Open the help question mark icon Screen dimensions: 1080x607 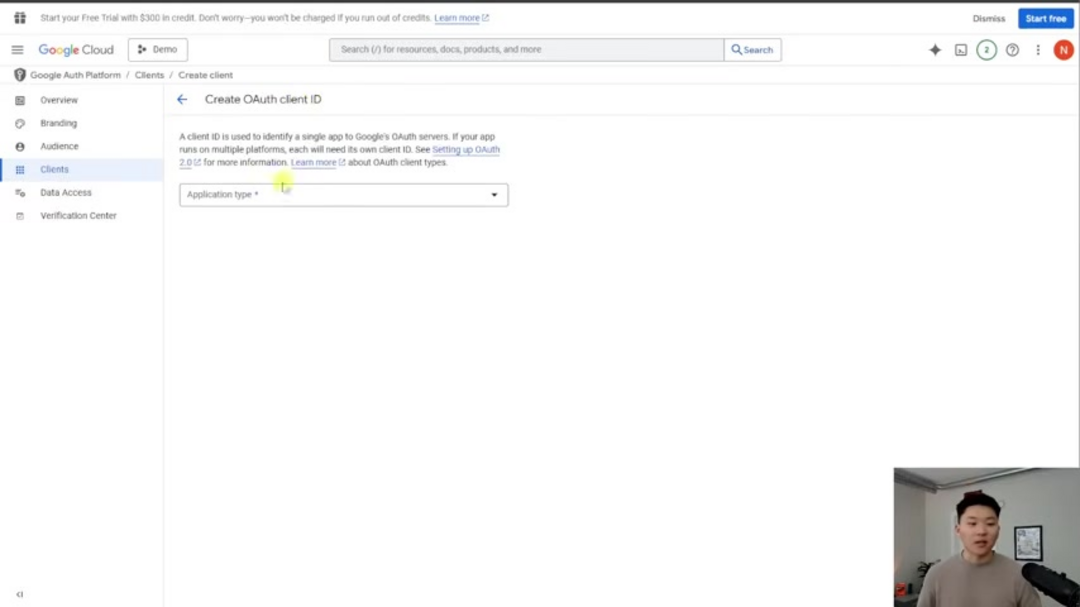(x=1012, y=50)
